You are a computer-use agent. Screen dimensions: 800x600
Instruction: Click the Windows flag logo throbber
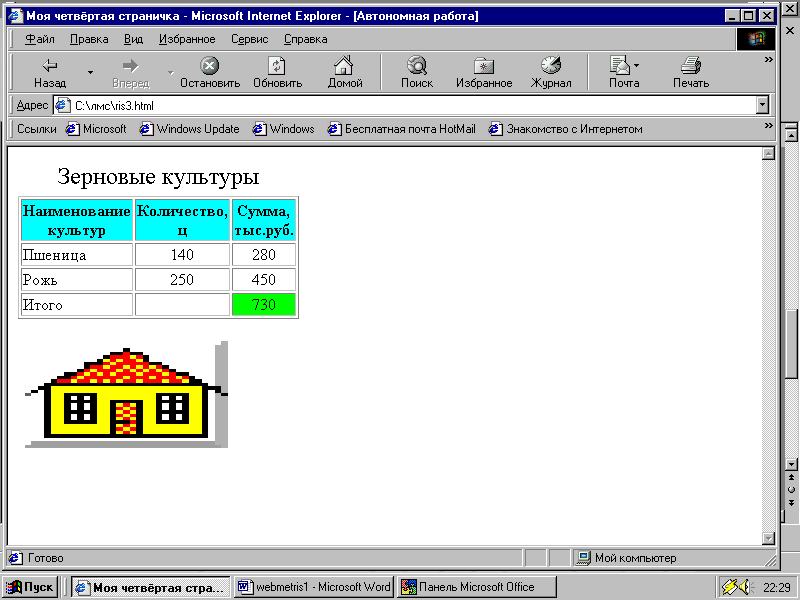coord(756,39)
